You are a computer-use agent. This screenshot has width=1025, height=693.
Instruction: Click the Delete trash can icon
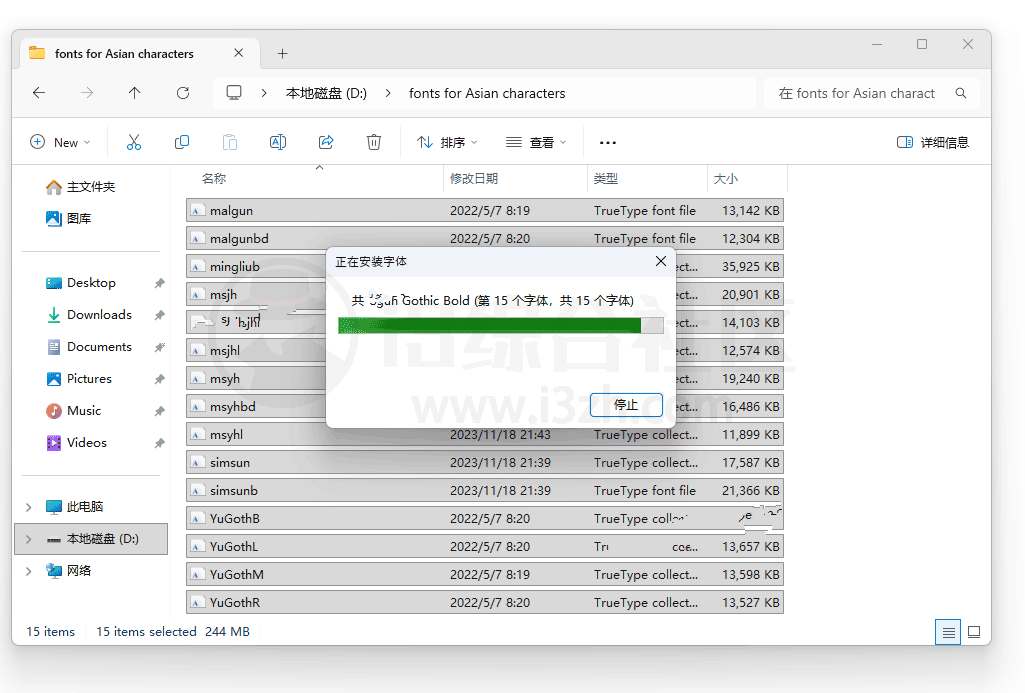tap(374, 142)
